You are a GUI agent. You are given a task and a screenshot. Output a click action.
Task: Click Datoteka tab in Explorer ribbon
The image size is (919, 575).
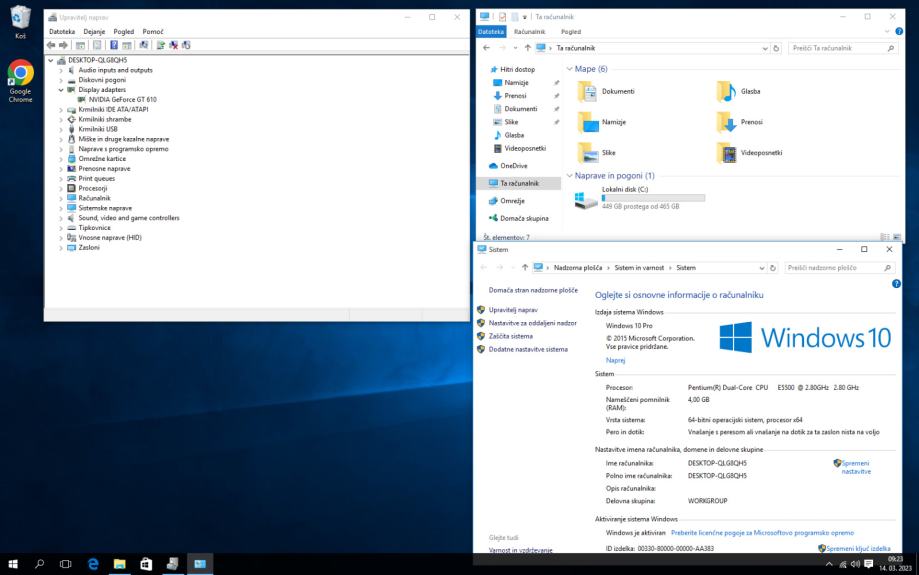491,32
